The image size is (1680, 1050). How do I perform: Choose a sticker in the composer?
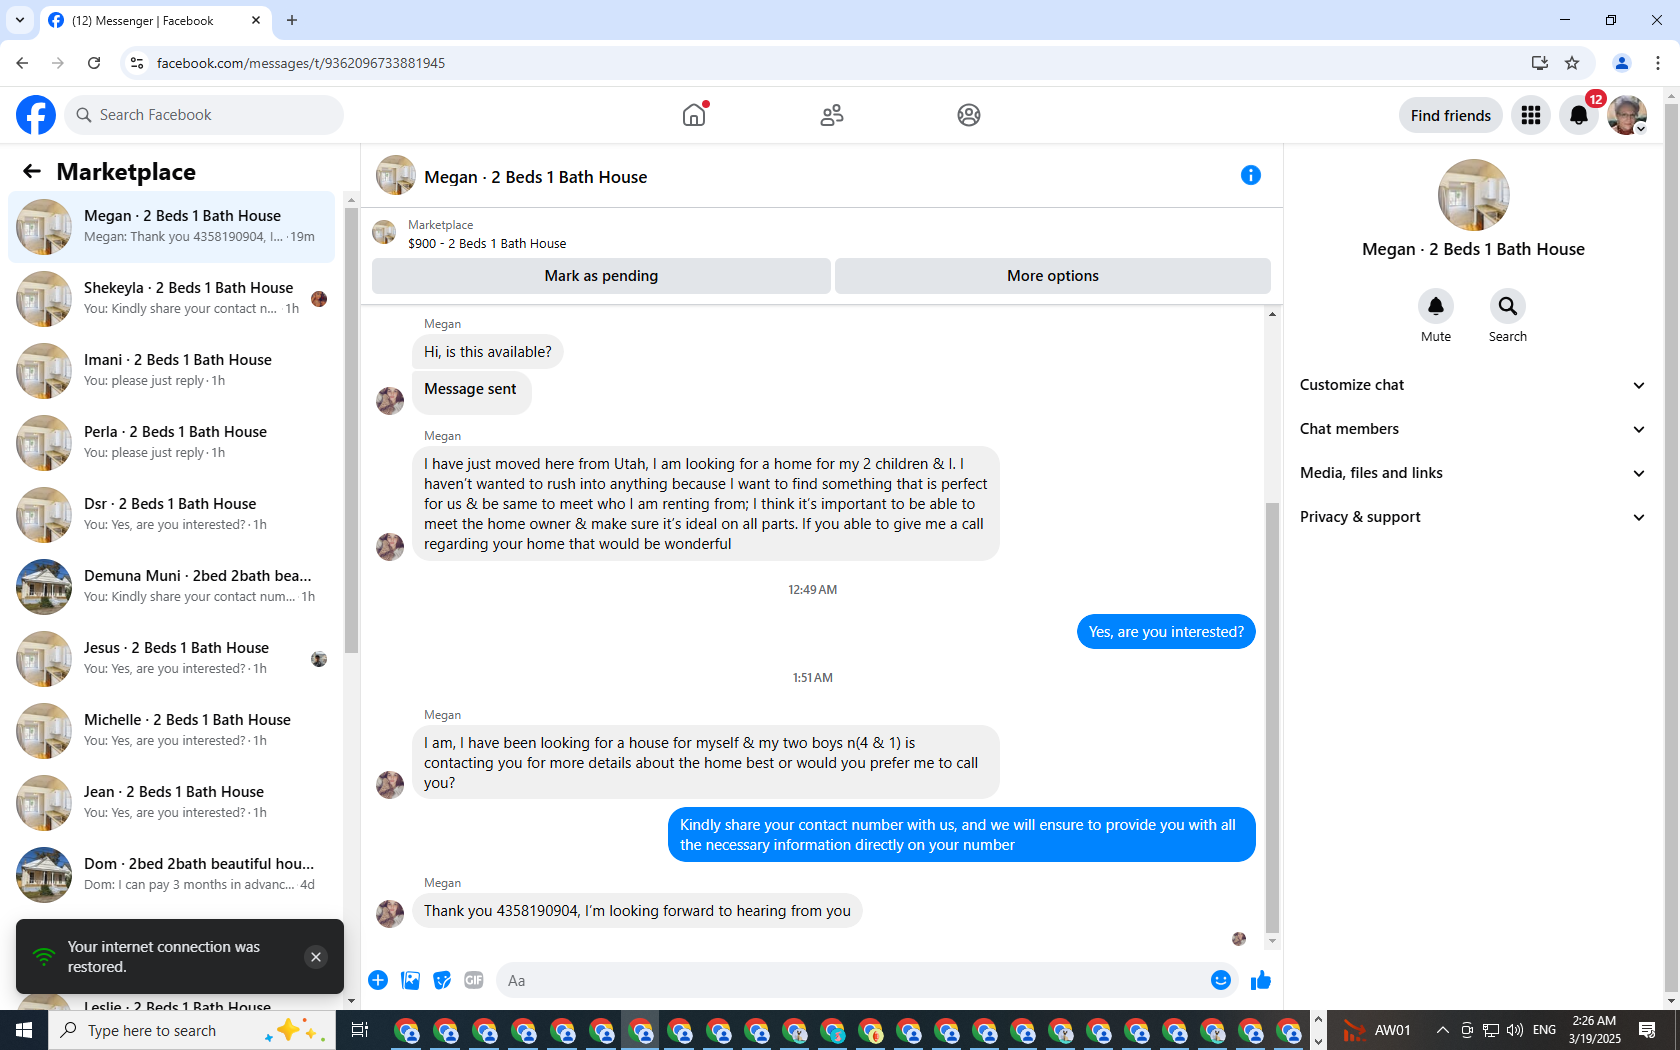tap(442, 980)
